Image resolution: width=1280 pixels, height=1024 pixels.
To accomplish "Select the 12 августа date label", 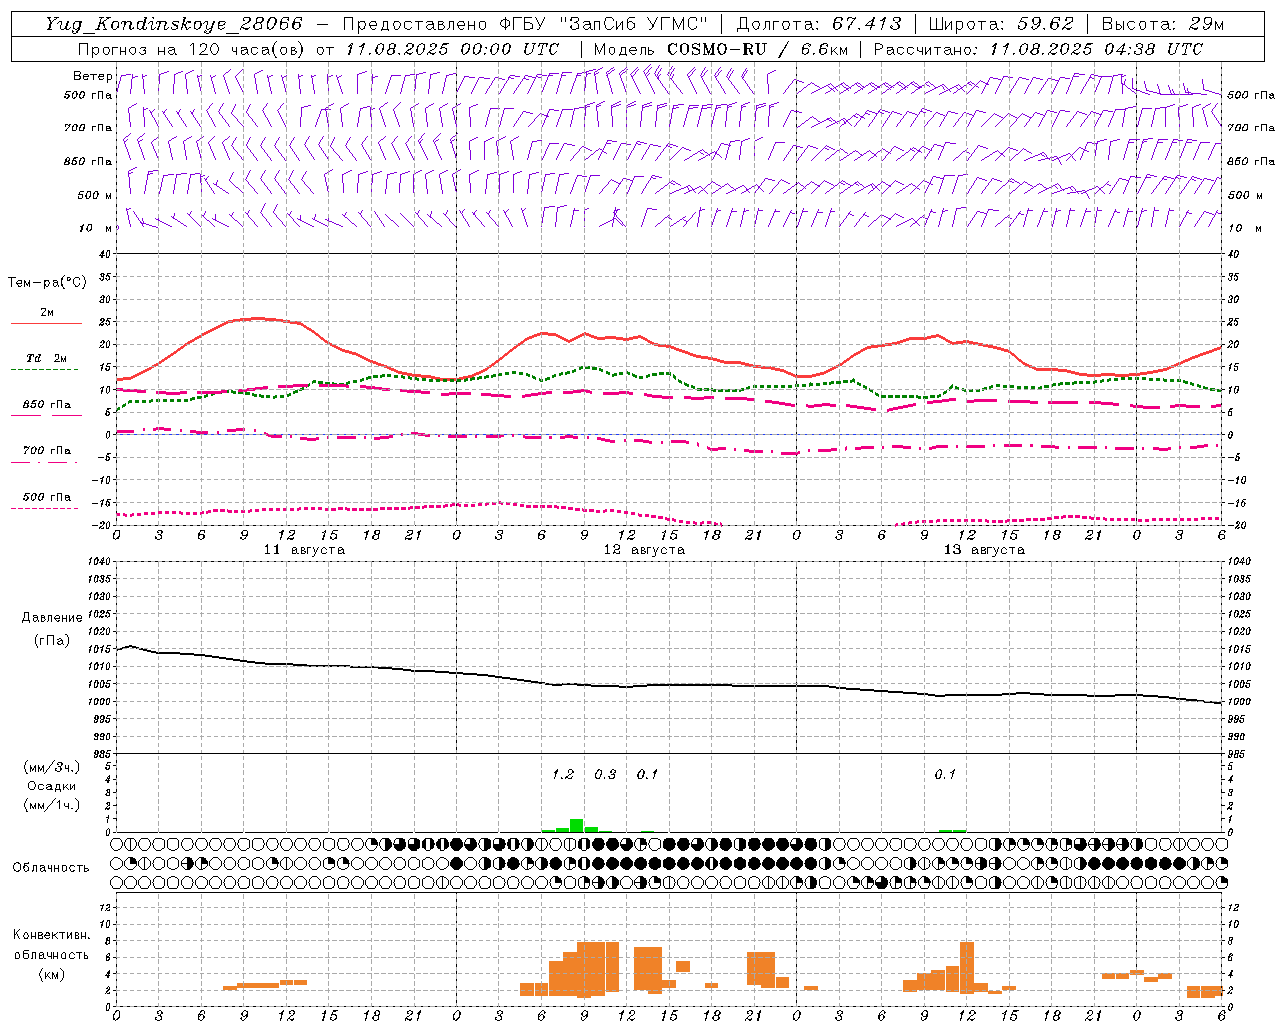I will [x=644, y=550].
